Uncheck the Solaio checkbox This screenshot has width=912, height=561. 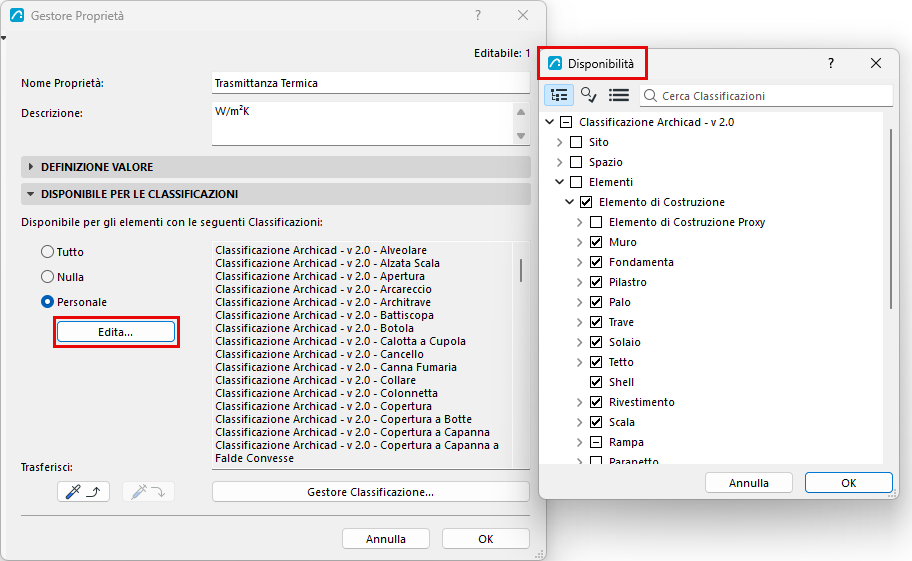pyautogui.click(x=596, y=342)
